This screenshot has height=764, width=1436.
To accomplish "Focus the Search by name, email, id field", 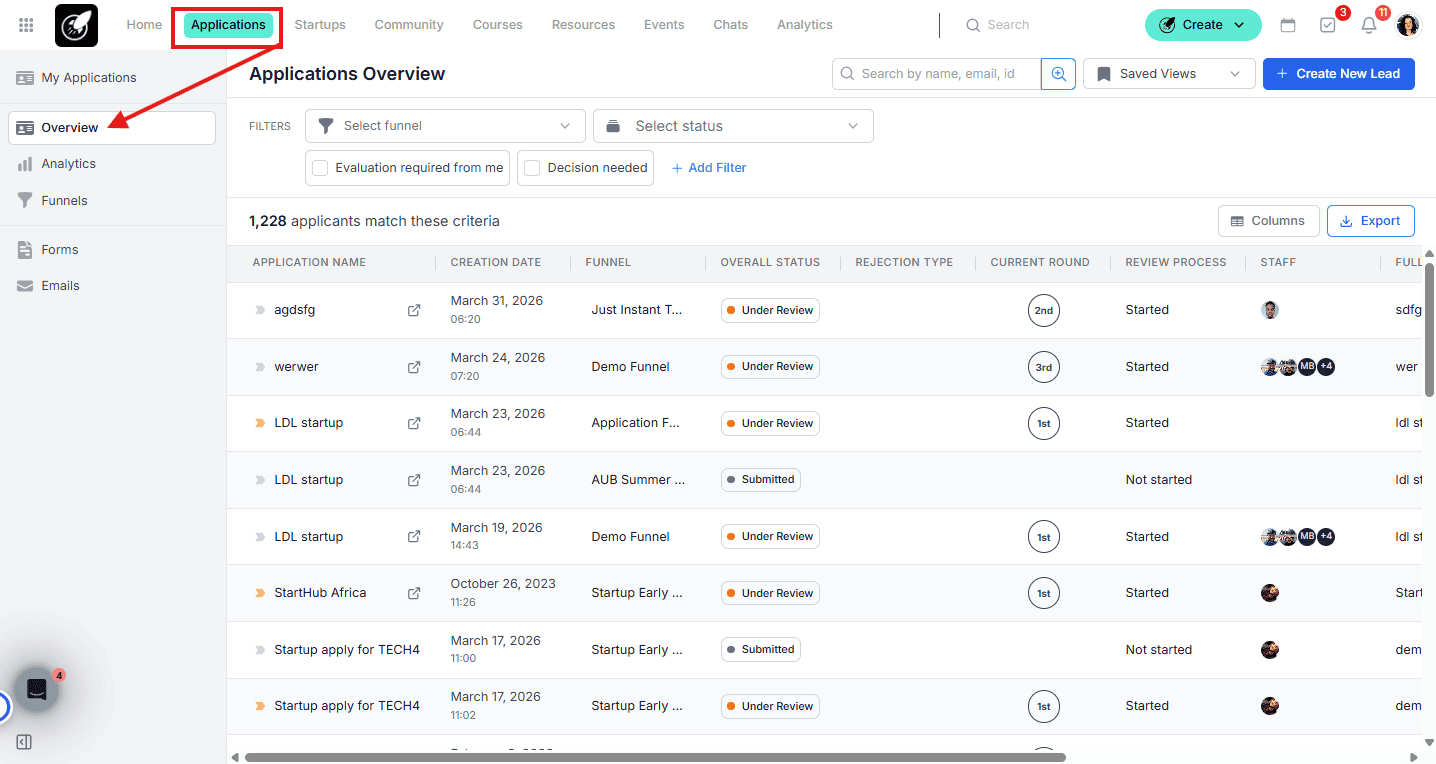I will click(x=936, y=73).
